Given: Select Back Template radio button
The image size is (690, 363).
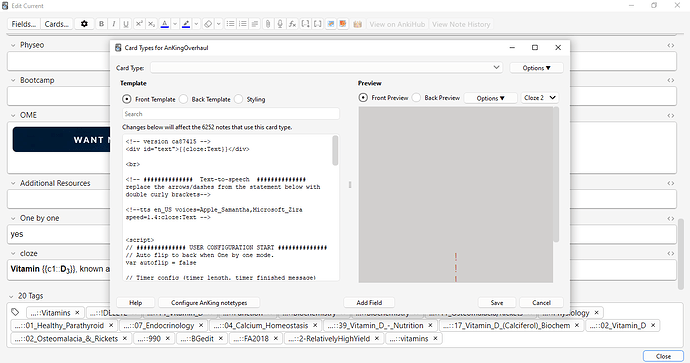Looking at the screenshot, I should pyautogui.click(x=184, y=99).
